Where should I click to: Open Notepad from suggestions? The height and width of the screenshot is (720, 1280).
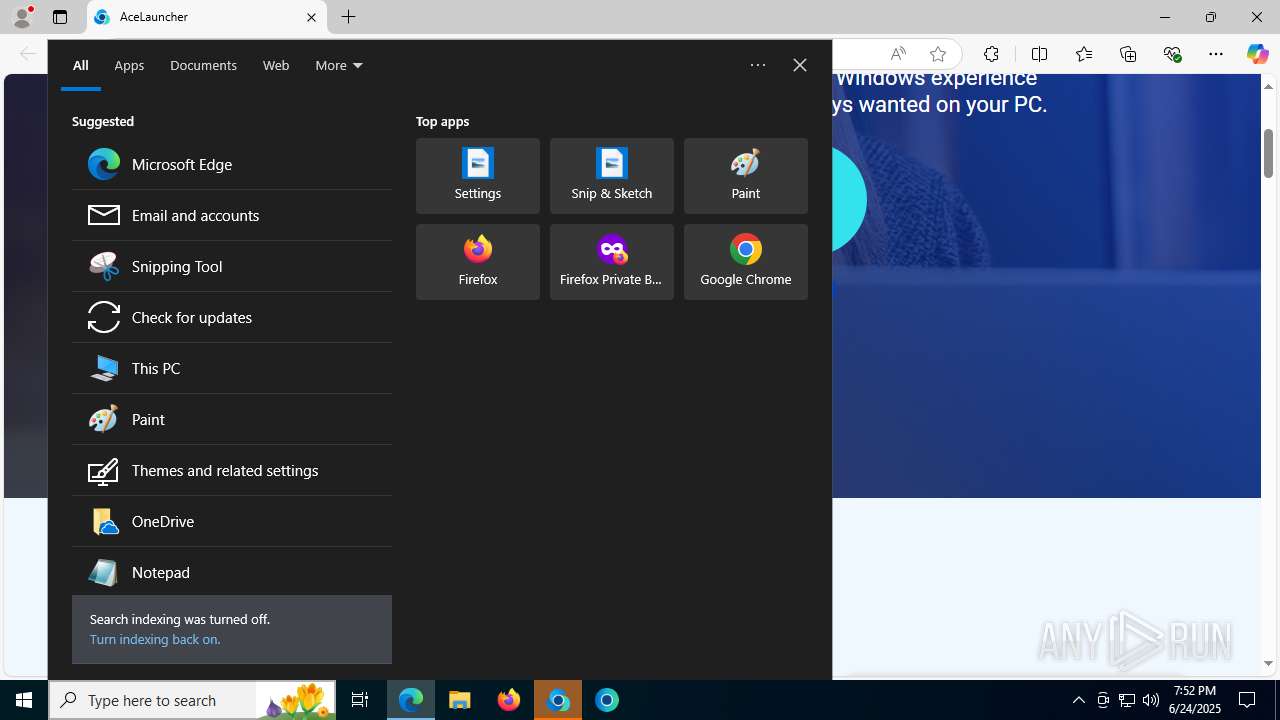(x=231, y=572)
